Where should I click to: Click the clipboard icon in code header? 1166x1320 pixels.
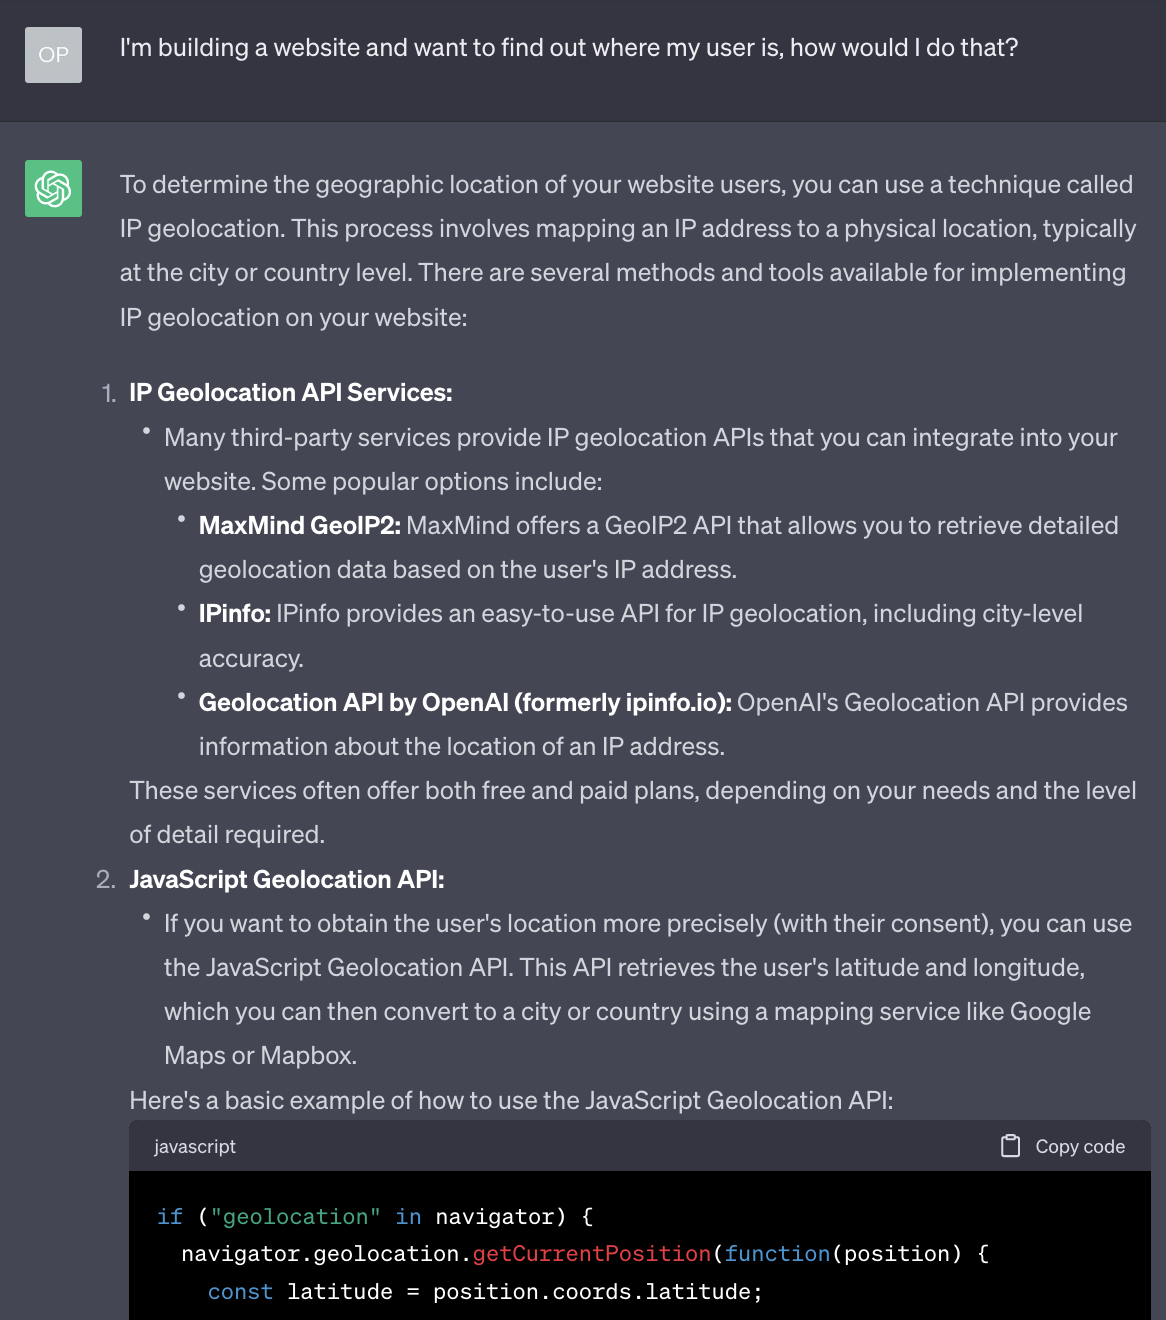pos(1010,1146)
